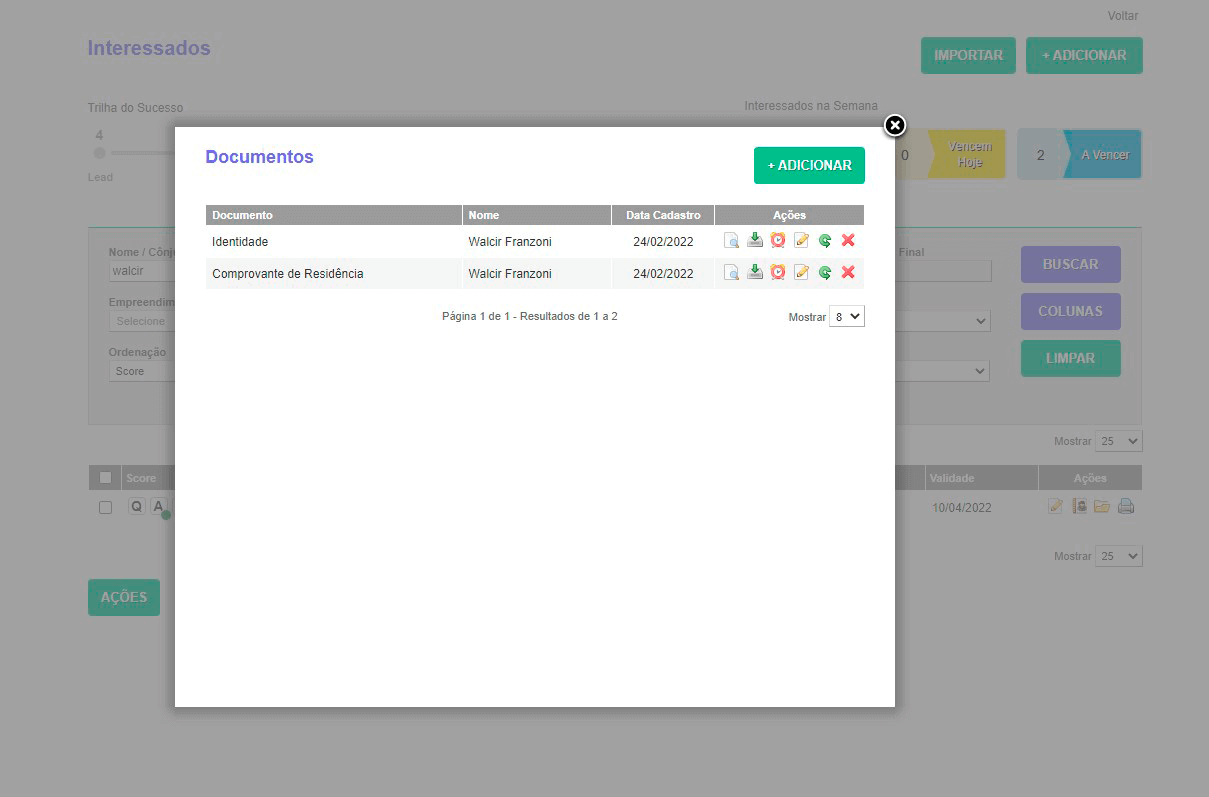This screenshot has width=1209, height=797.
Task: Print the interessado's record
Action: coord(1126,506)
